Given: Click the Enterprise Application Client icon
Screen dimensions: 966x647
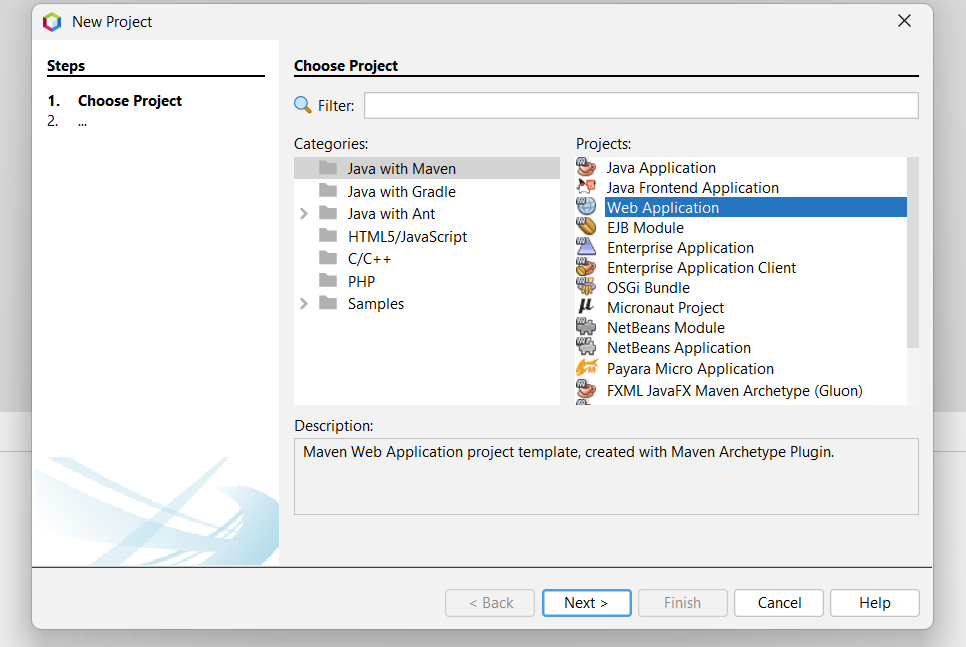Looking at the screenshot, I should pos(586,267).
